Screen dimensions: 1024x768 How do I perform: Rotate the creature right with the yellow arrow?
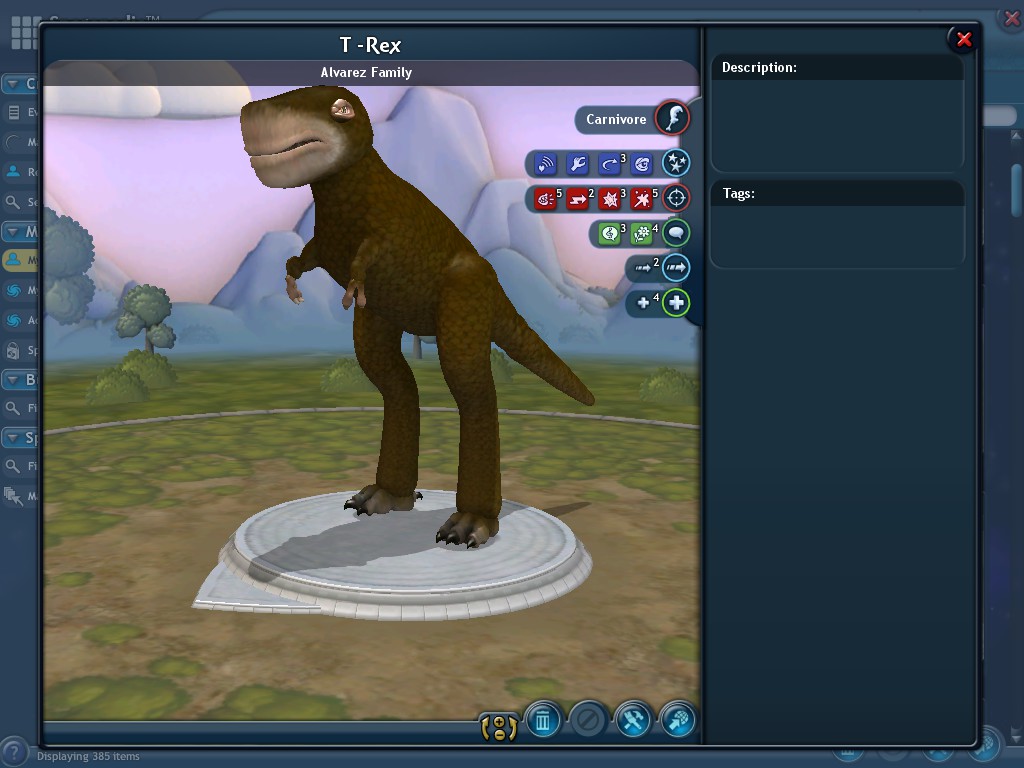(513, 728)
